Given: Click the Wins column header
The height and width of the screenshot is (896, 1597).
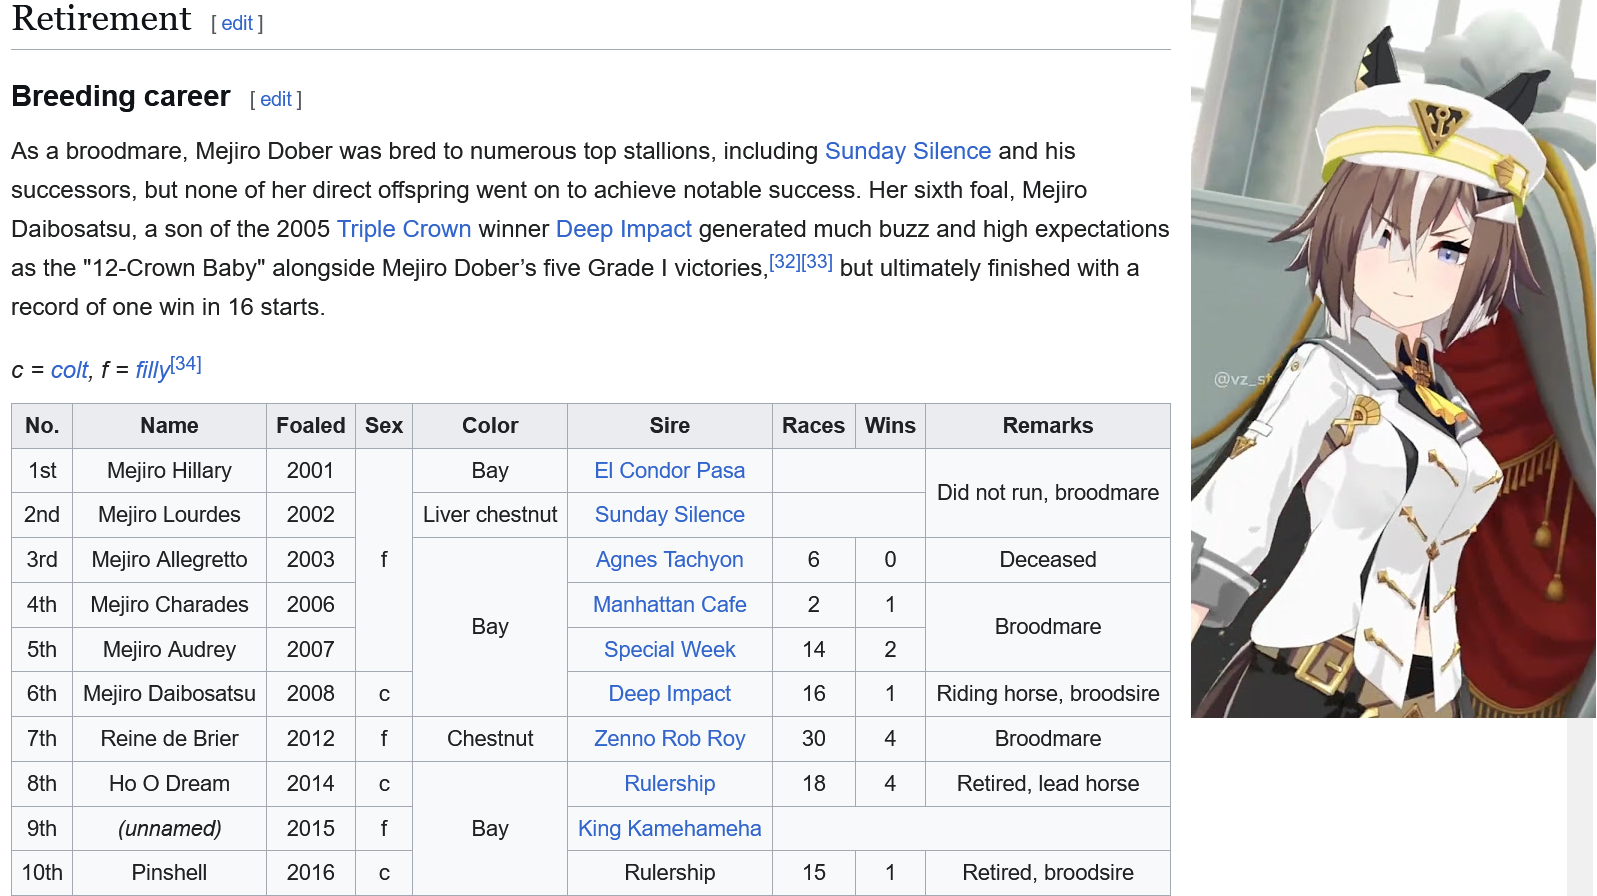Looking at the screenshot, I should [x=890, y=426].
